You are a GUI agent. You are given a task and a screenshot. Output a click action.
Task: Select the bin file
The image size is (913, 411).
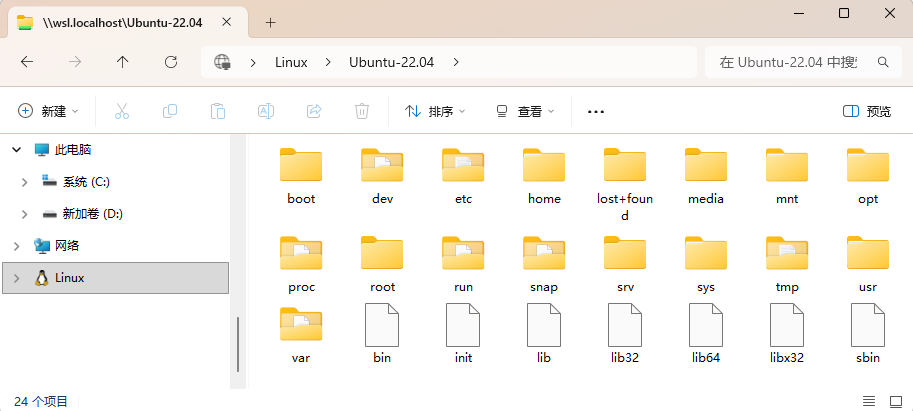(382, 334)
